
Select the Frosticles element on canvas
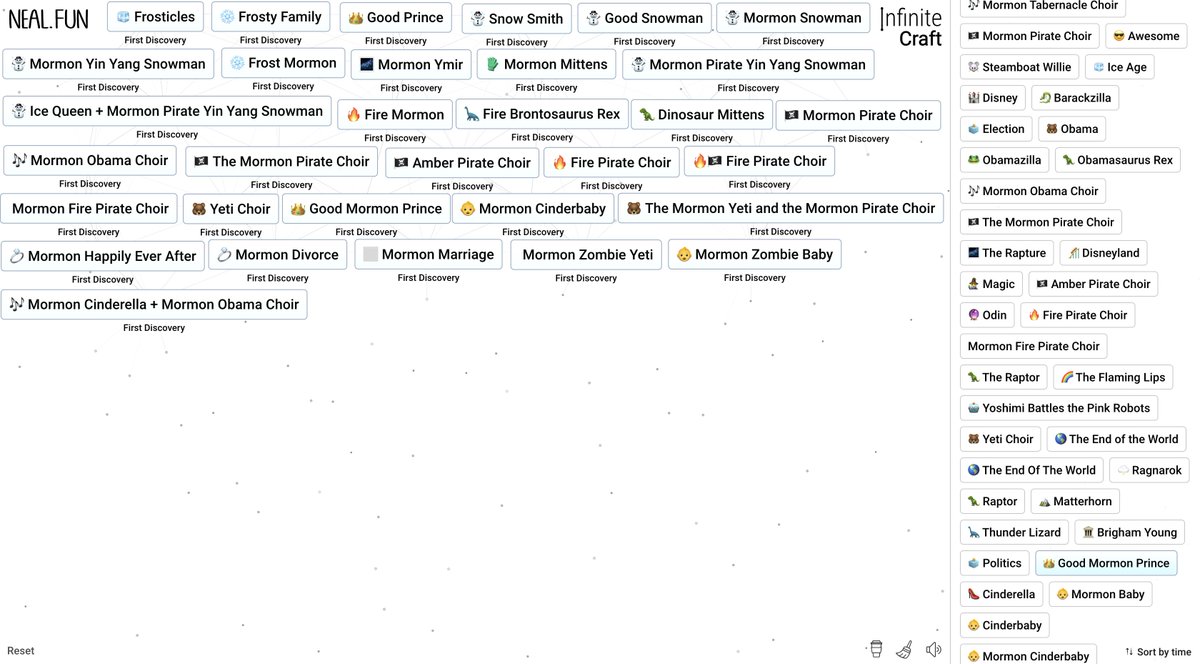click(x=155, y=17)
